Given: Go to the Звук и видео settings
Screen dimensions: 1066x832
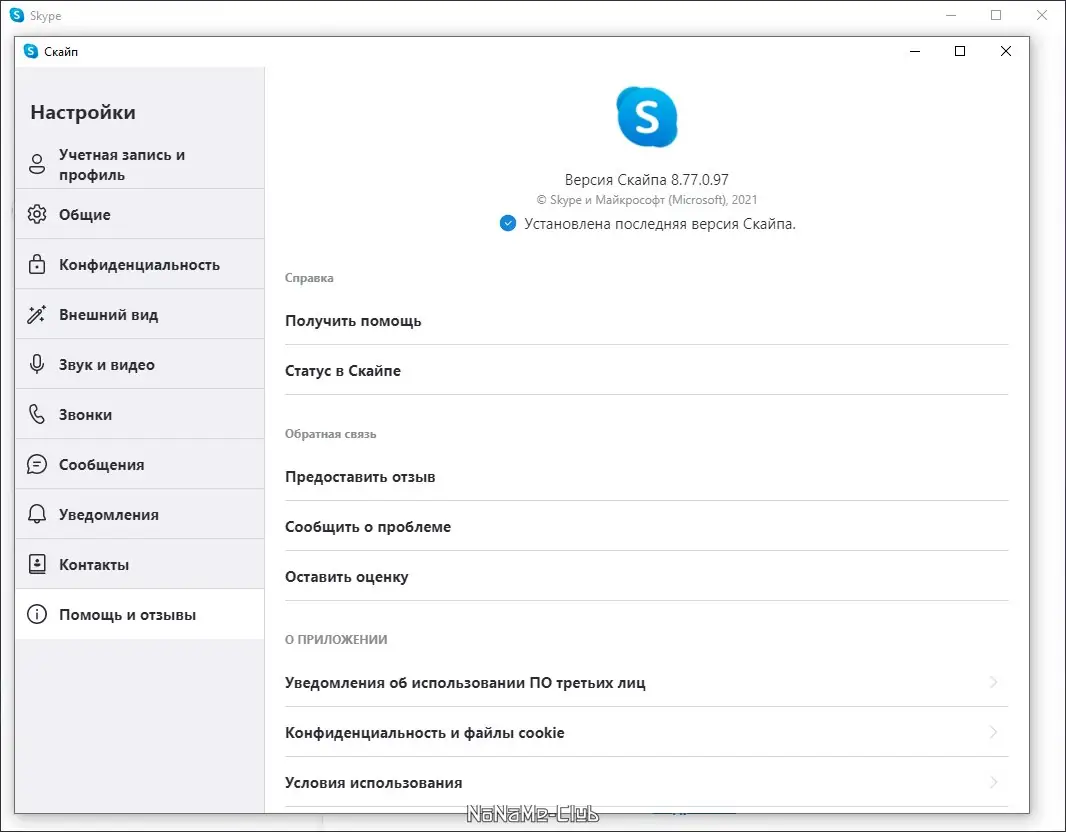Looking at the screenshot, I should [x=140, y=364].
